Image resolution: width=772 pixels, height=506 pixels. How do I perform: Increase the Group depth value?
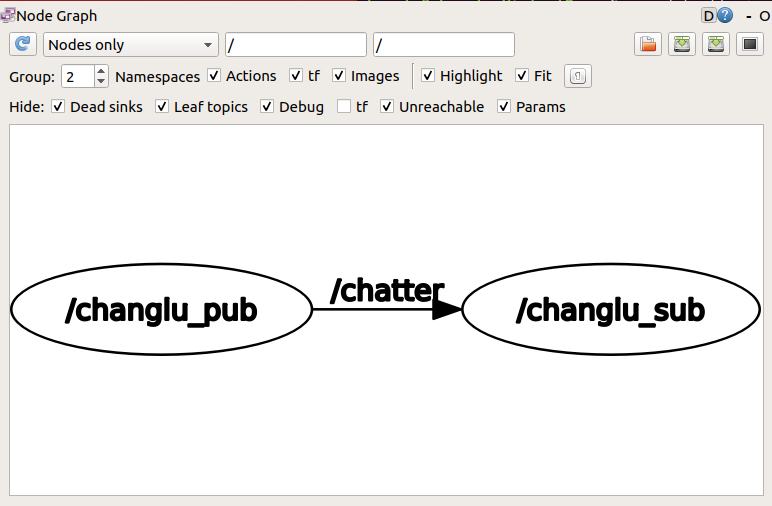[x=101, y=71]
